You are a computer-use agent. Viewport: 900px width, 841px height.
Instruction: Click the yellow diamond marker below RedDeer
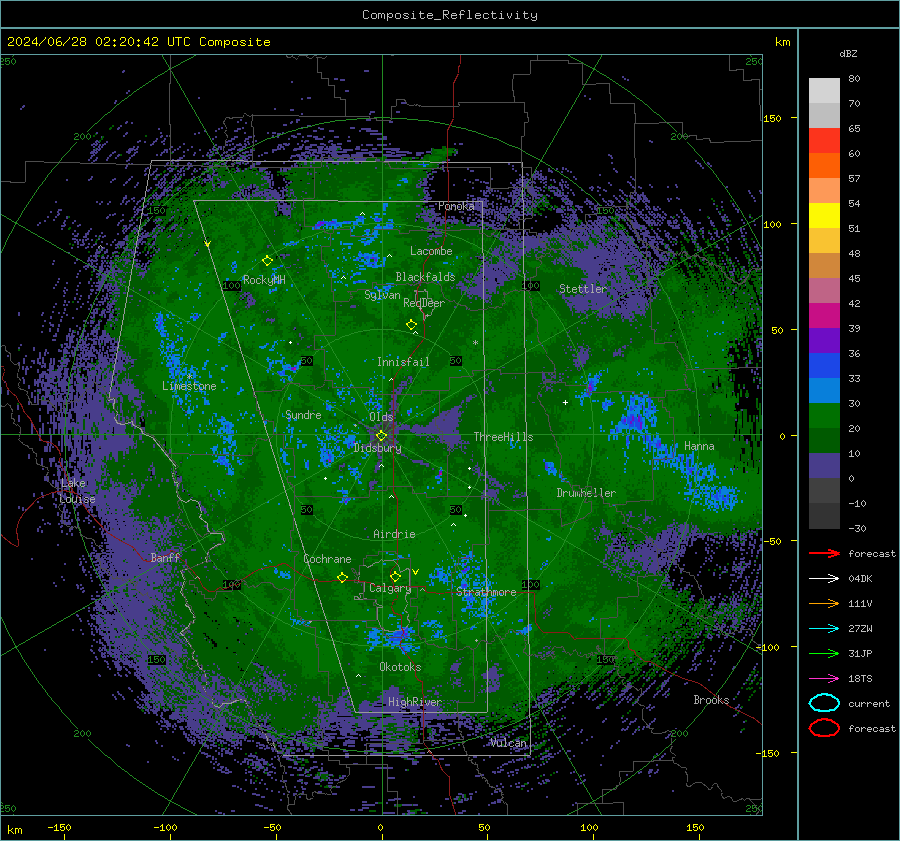411,325
